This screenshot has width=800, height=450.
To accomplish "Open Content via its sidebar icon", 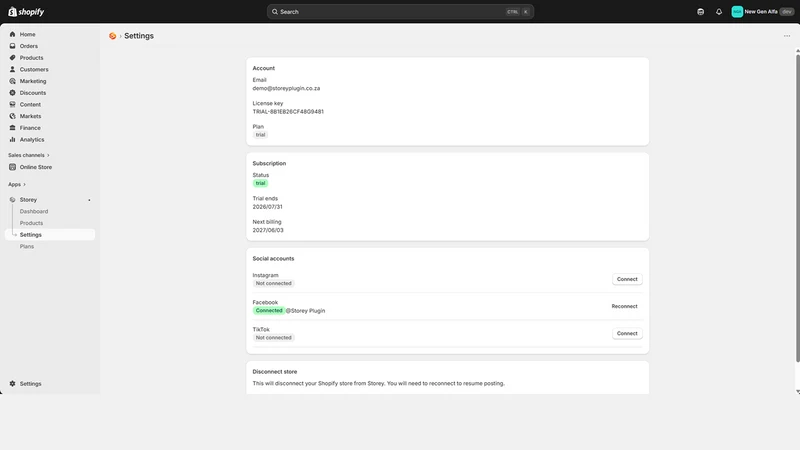I will [x=12, y=105].
